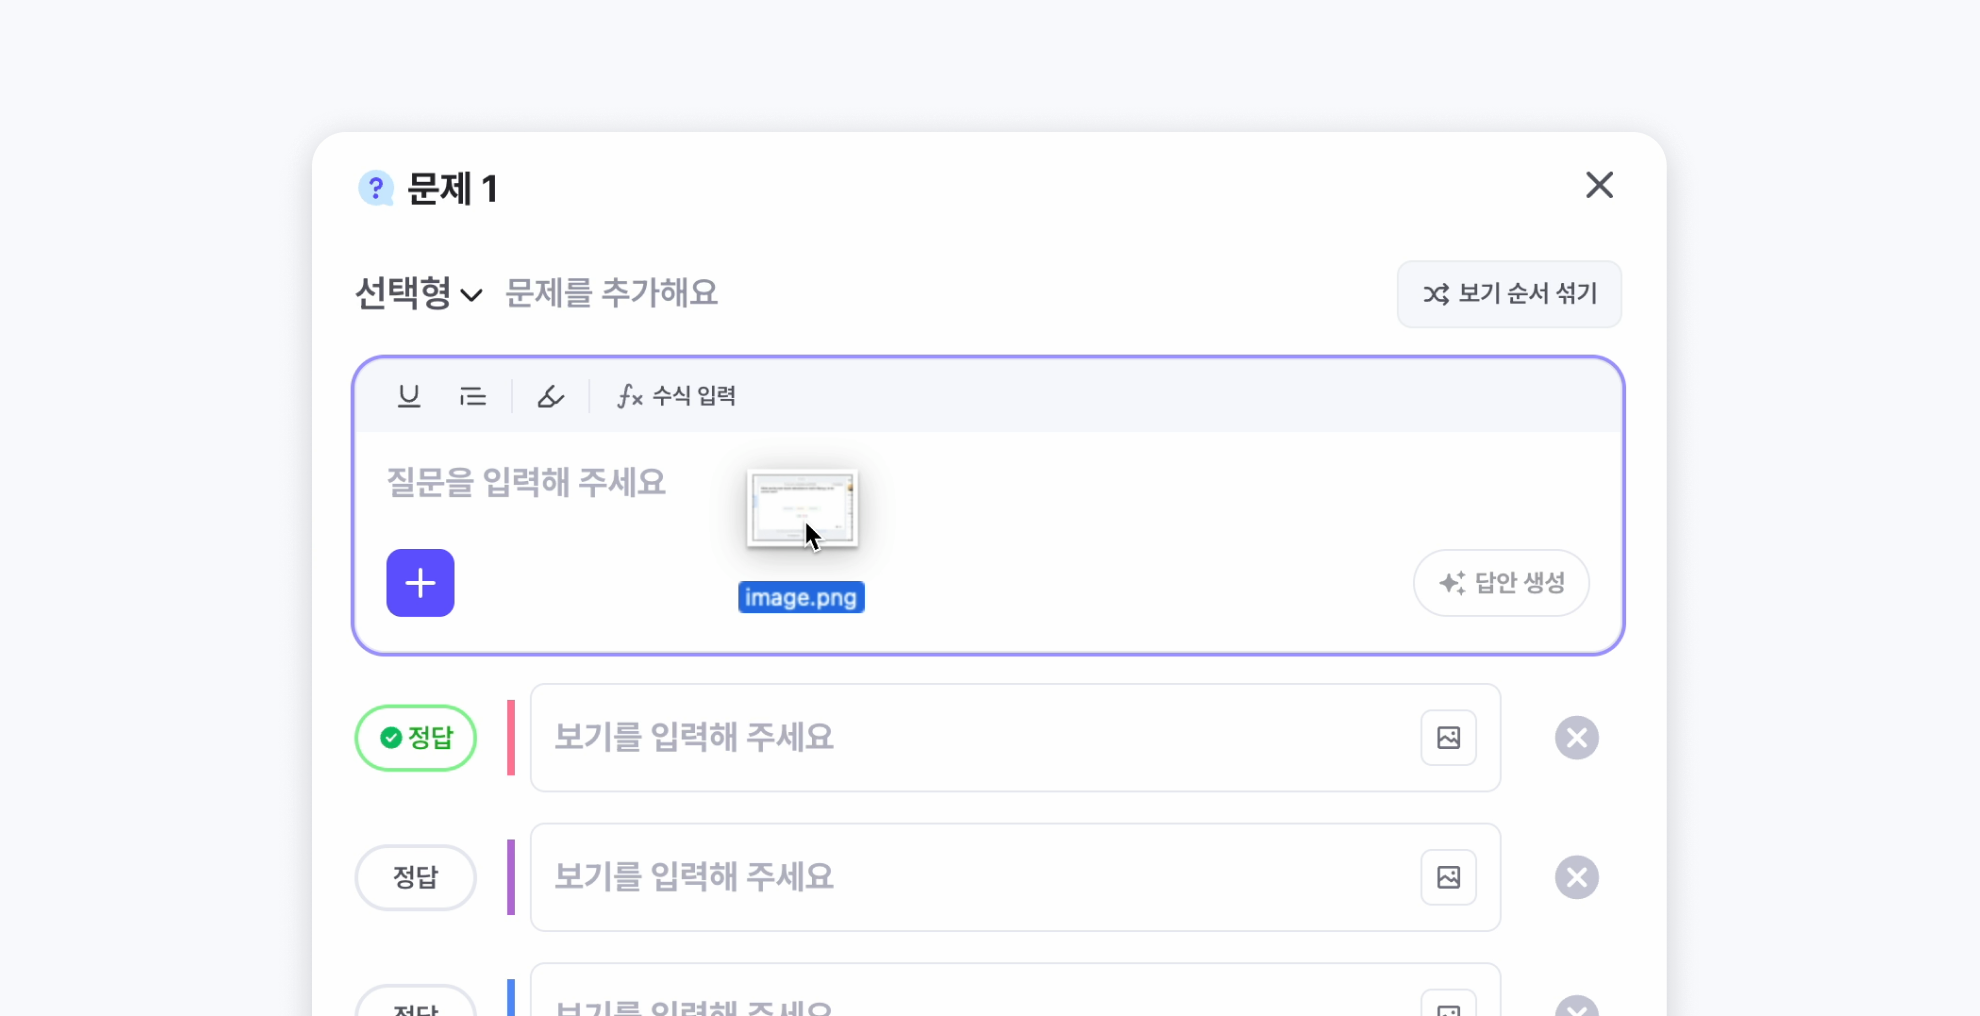Click the 보기 순서 섞기 shuffle button

1508,294
